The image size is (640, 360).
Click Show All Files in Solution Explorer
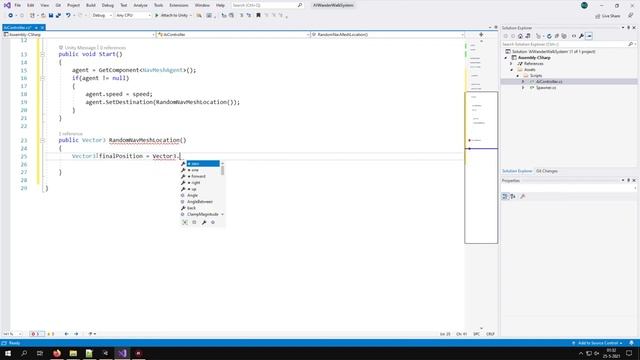564,36
